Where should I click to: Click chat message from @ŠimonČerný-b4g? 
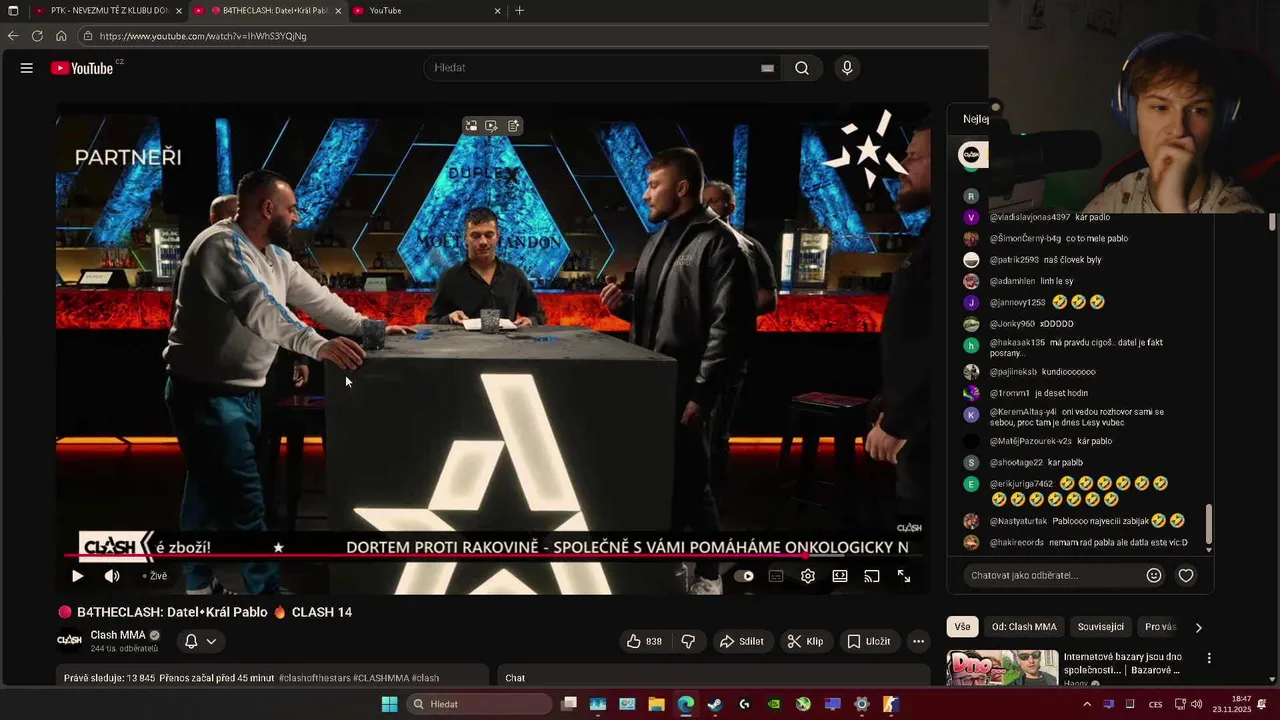tap(1048, 239)
